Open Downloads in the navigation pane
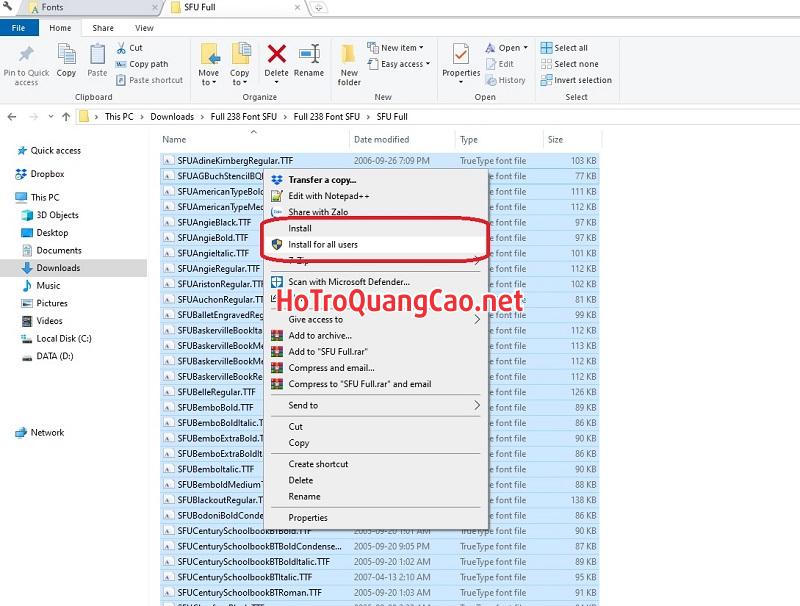This screenshot has width=800, height=606. click(x=58, y=268)
